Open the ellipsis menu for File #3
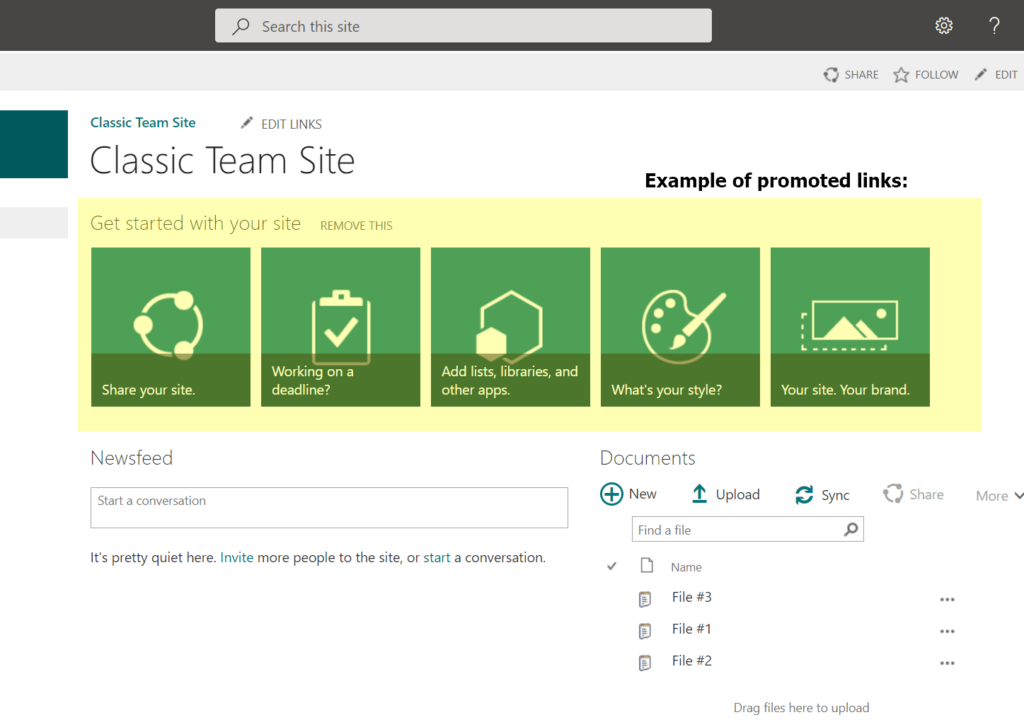 947,599
